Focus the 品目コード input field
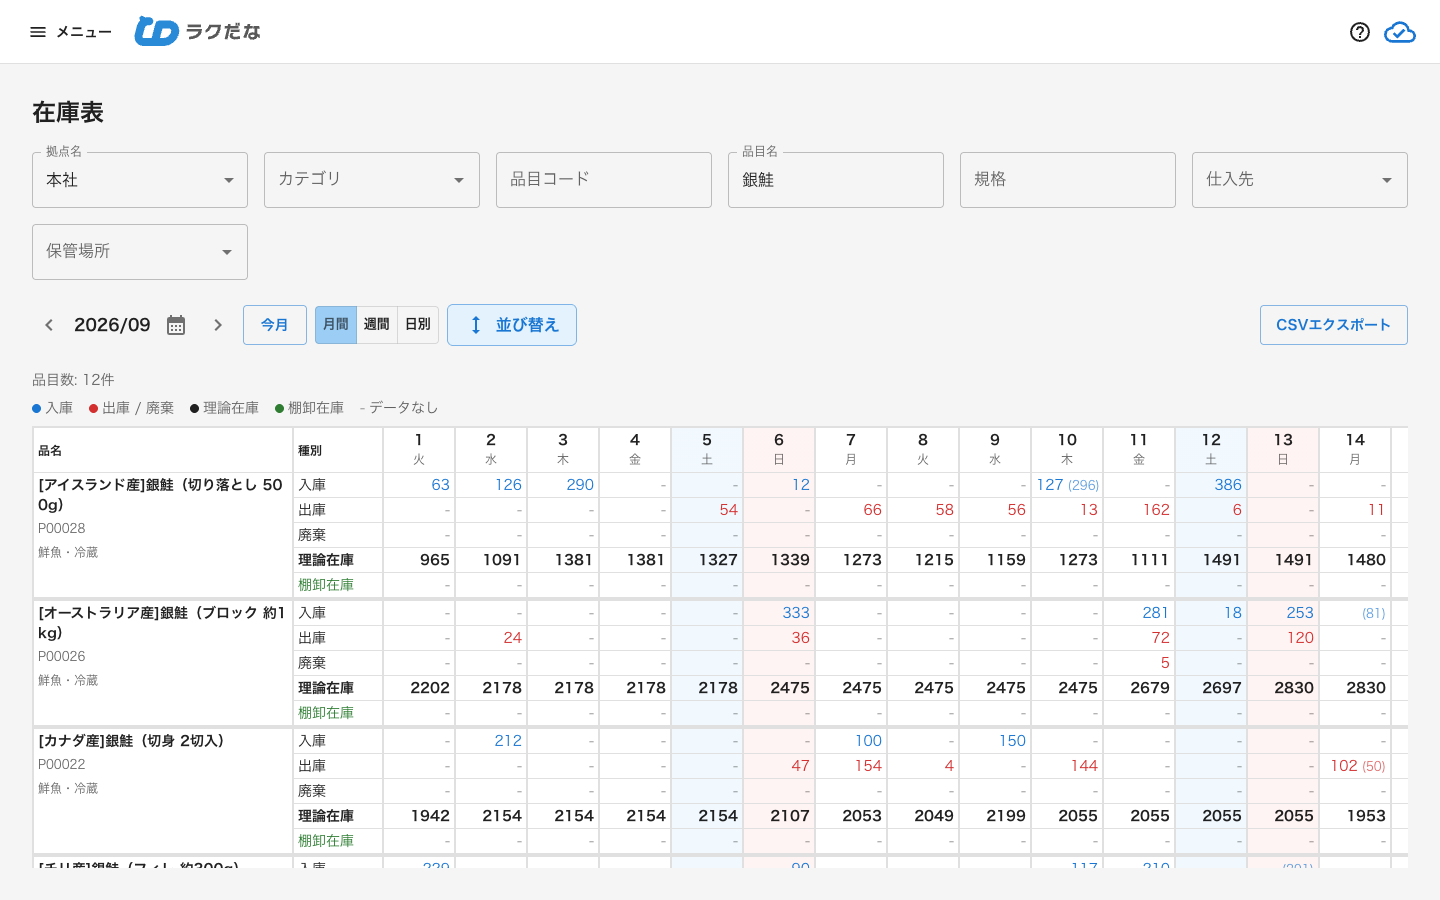 click(604, 180)
